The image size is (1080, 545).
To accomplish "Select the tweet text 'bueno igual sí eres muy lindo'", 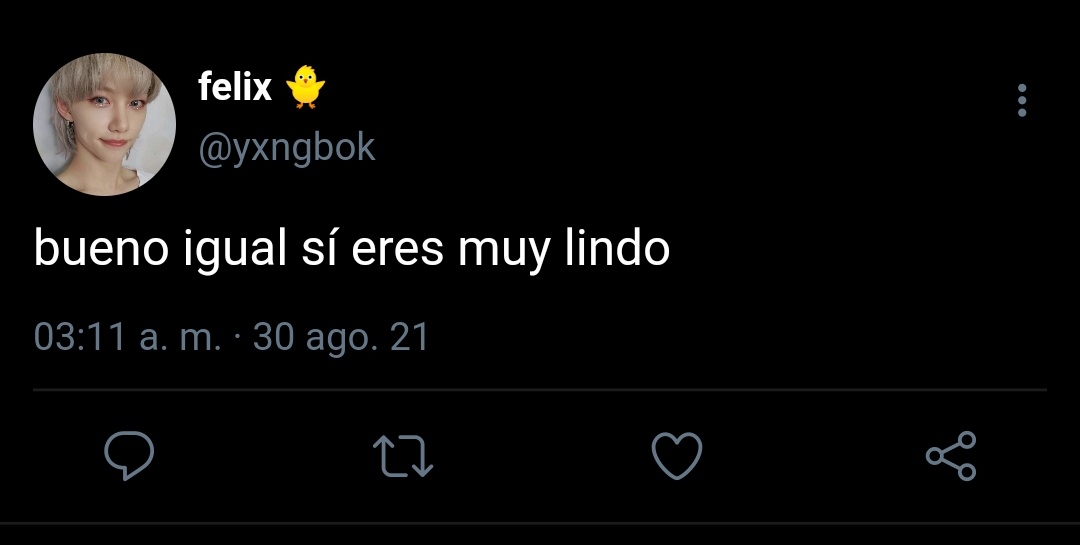I will point(351,249).
